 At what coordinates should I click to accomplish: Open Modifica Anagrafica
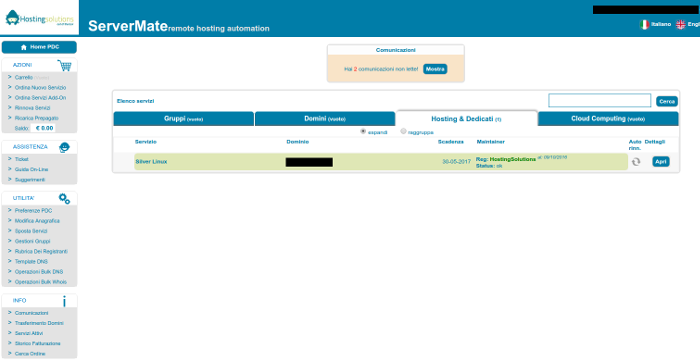click(x=37, y=221)
